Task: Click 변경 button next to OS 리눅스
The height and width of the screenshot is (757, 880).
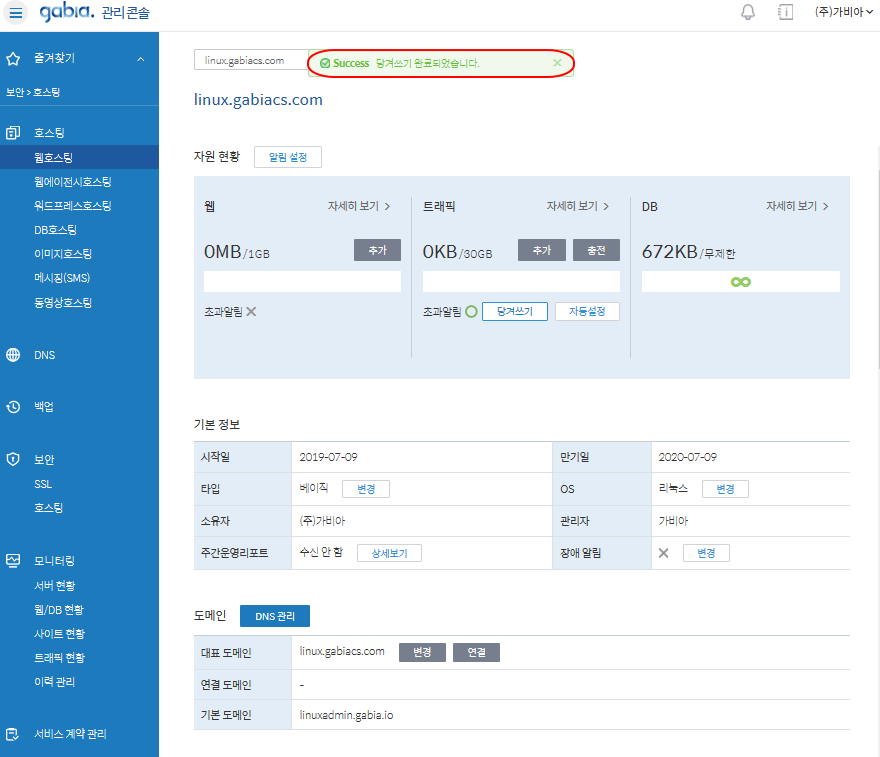Action: (725, 489)
